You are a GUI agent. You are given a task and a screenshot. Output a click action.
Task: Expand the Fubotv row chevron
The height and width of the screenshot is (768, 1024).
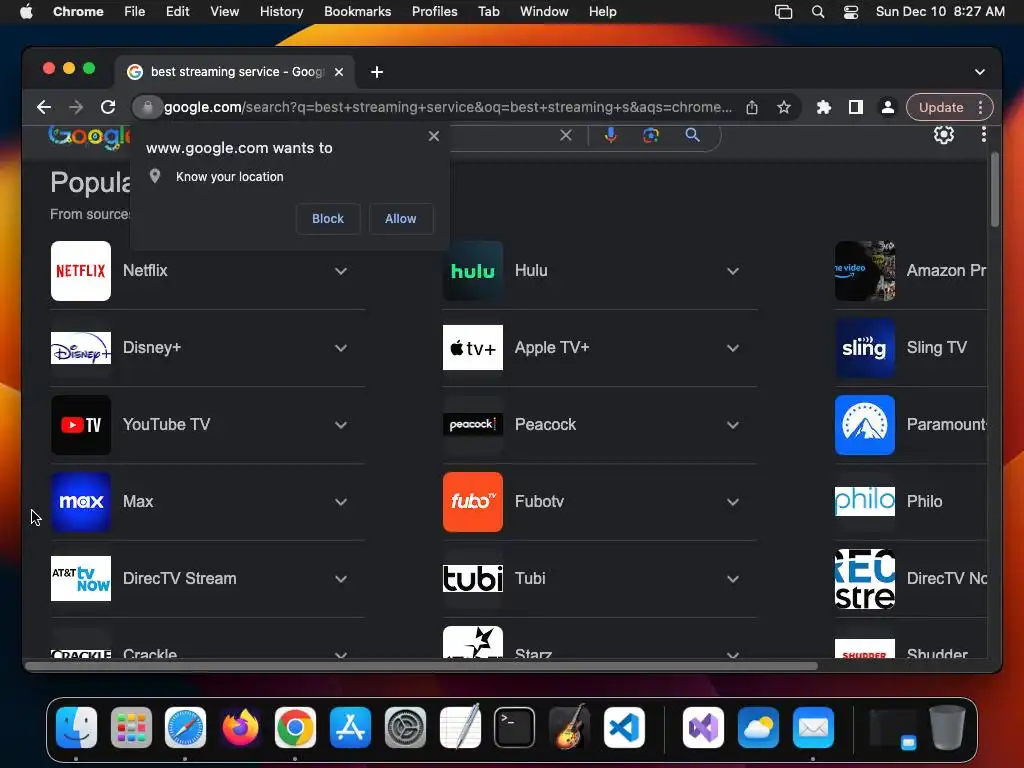(x=733, y=502)
